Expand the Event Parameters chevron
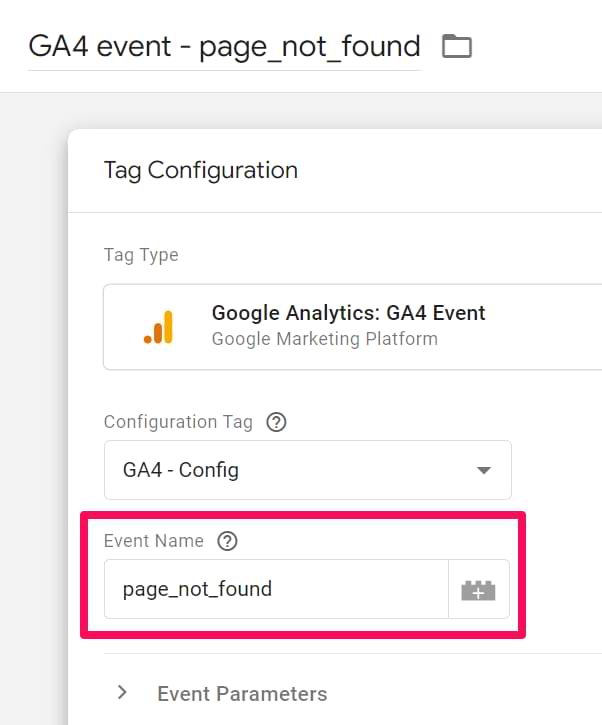This screenshot has height=725, width=602. click(x=122, y=693)
